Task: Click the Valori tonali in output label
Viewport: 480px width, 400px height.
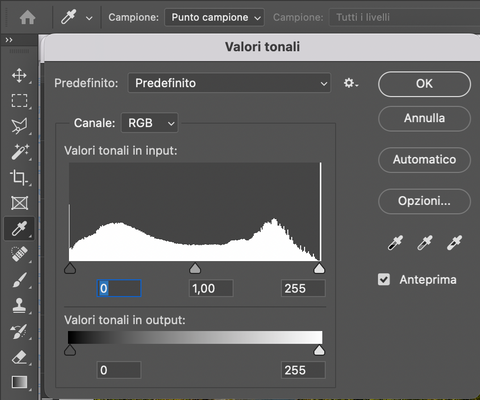Action: tap(125, 320)
